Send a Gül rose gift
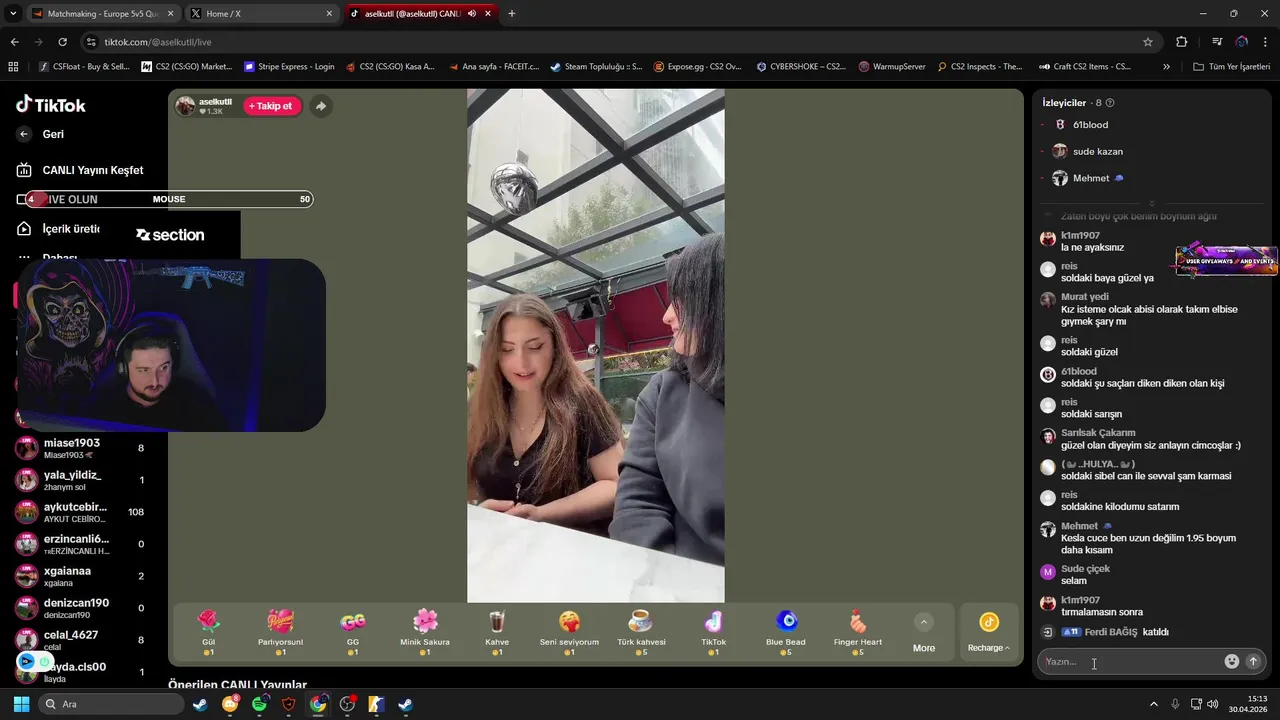 [208, 632]
